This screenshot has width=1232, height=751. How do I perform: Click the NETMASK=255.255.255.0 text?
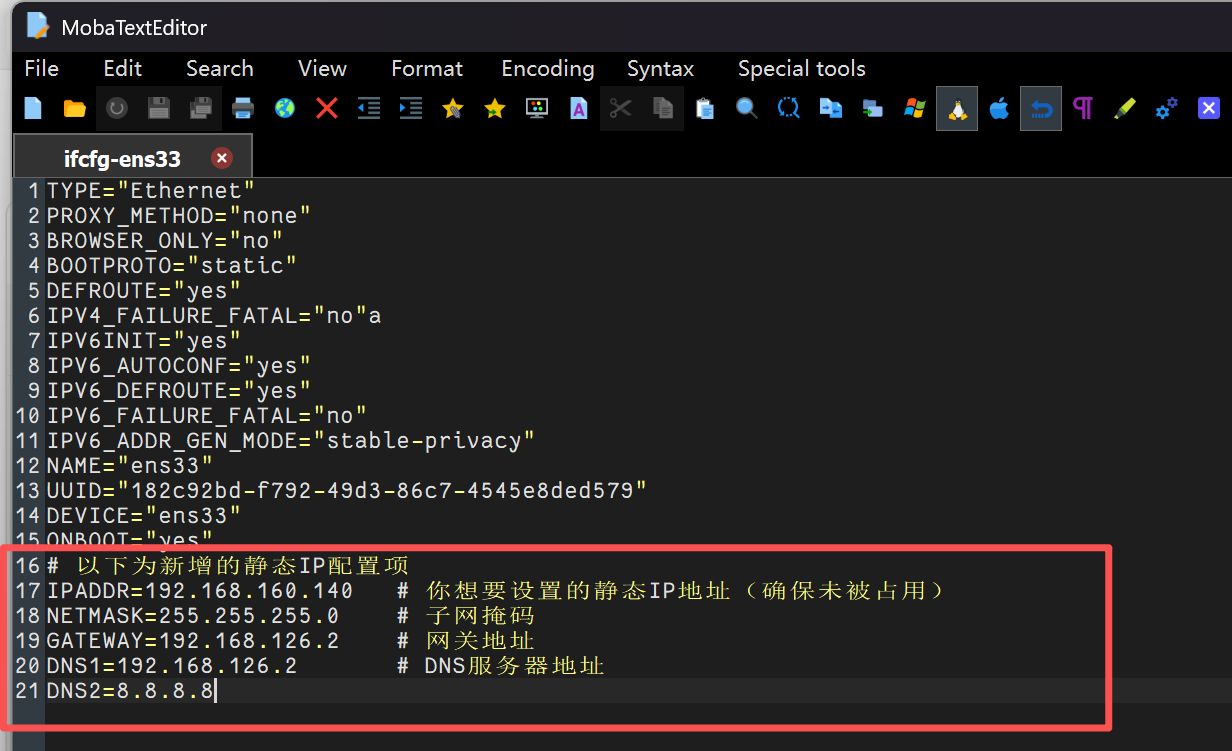[193, 615]
